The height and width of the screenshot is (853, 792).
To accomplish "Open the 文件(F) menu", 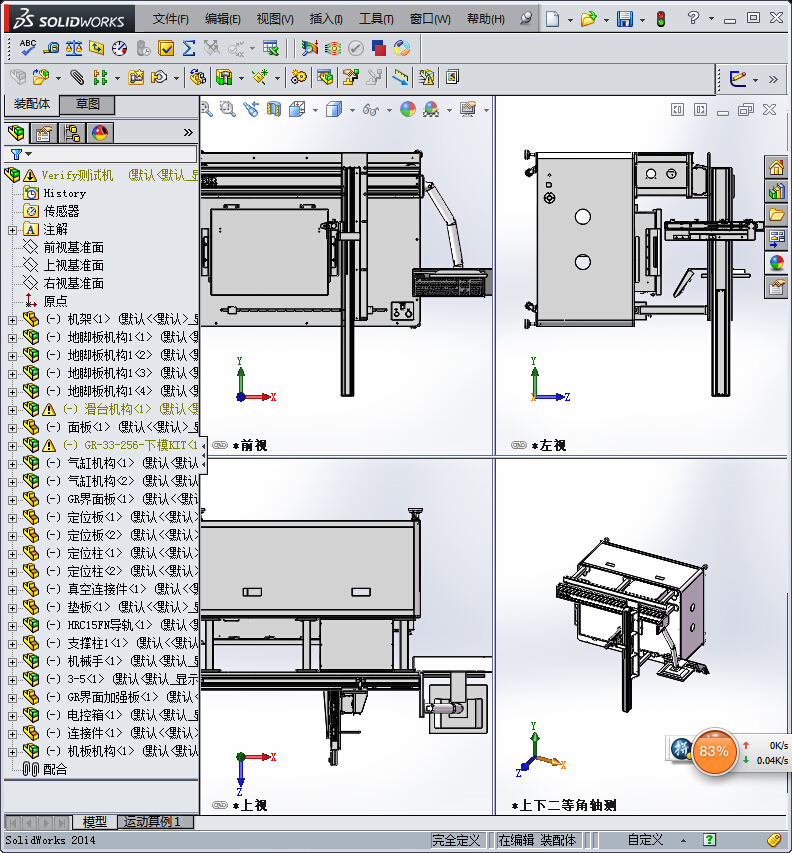I will pyautogui.click(x=170, y=19).
